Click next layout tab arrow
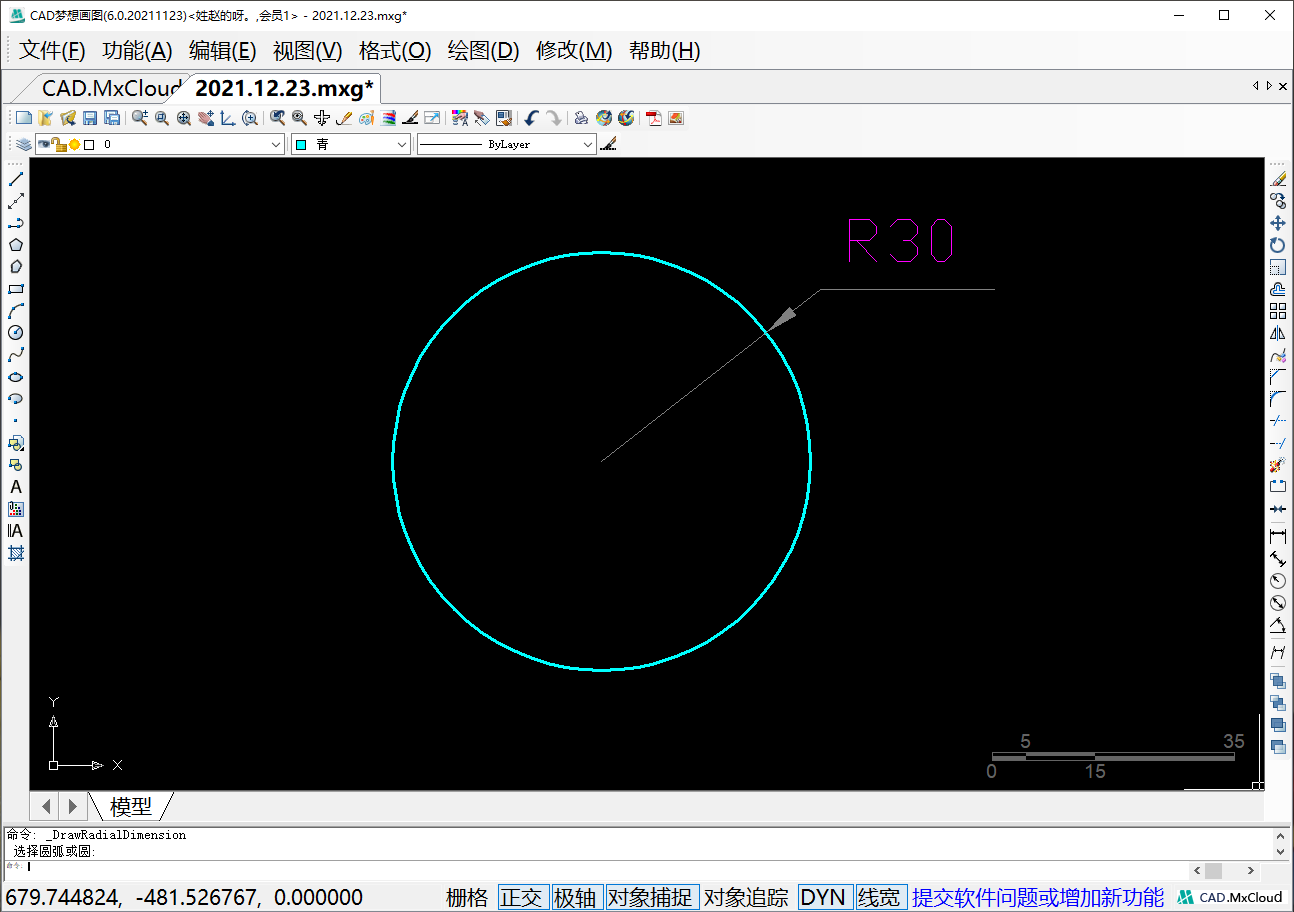This screenshot has height=912, width=1294. click(72, 806)
